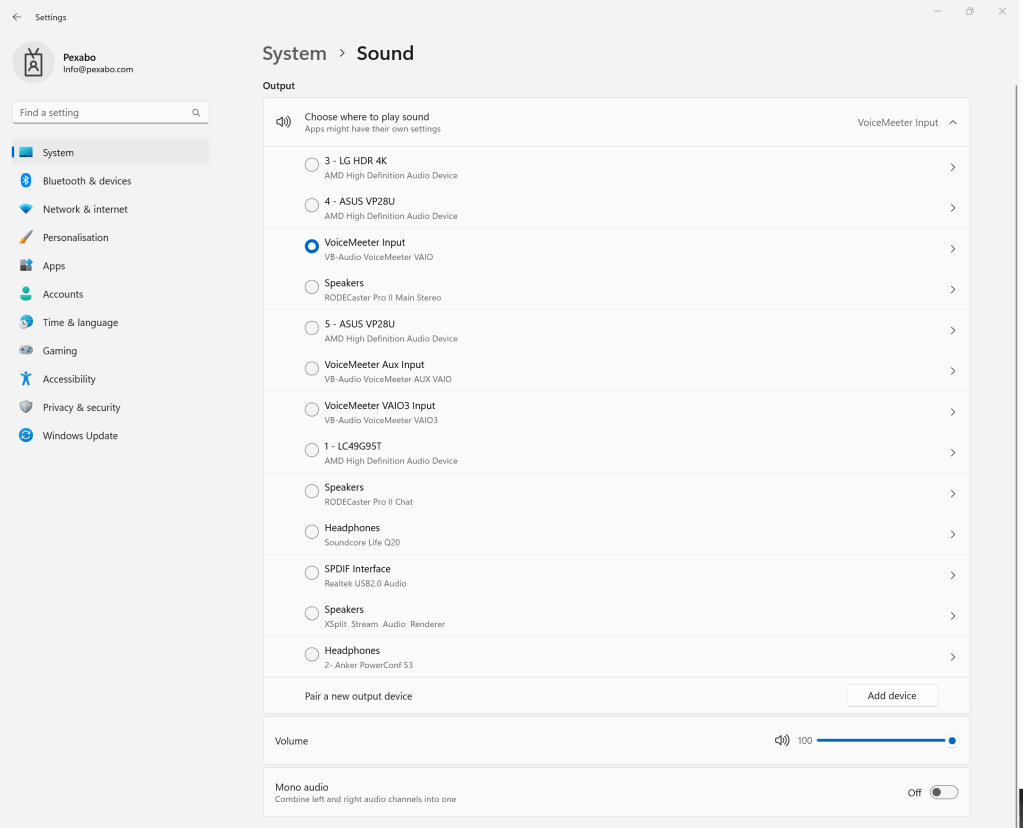Select the 3 - LG HDR 4K output device
The image size is (1023, 828).
pos(312,165)
